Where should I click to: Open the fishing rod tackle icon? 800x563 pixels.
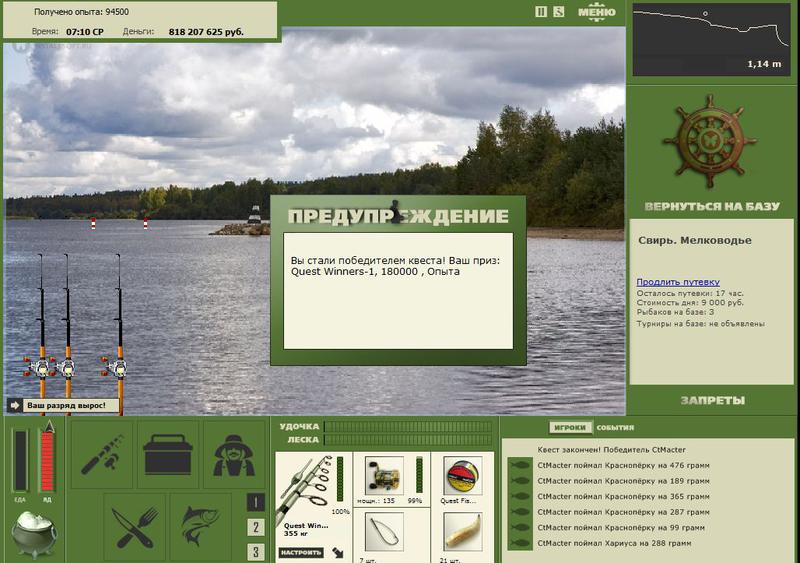coord(103,453)
